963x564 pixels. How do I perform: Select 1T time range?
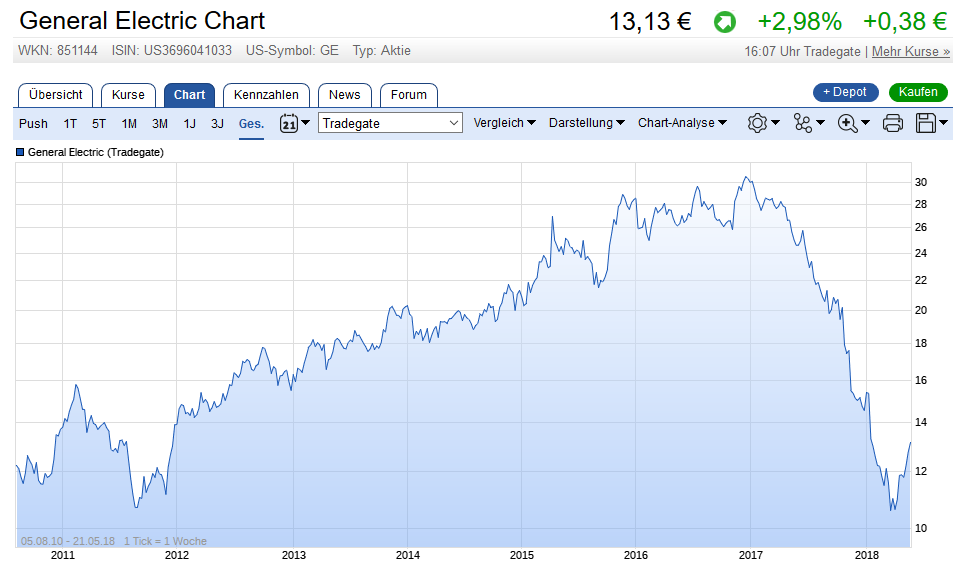click(70, 123)
